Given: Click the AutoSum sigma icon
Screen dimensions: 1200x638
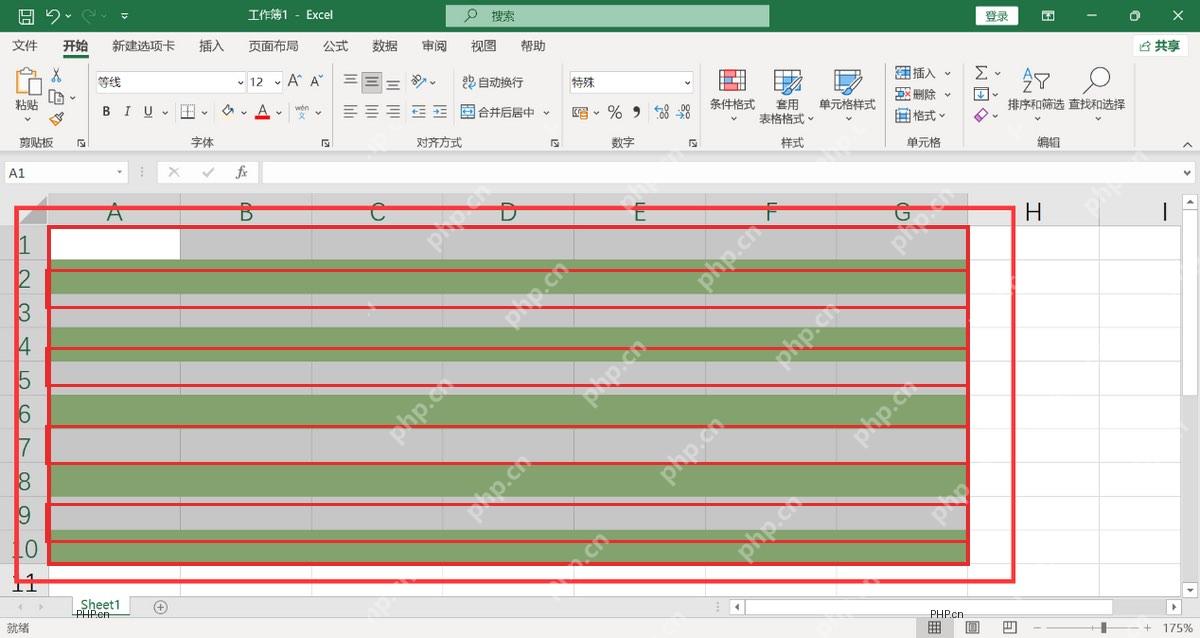Looking at the screenshot, I should 981,73.
